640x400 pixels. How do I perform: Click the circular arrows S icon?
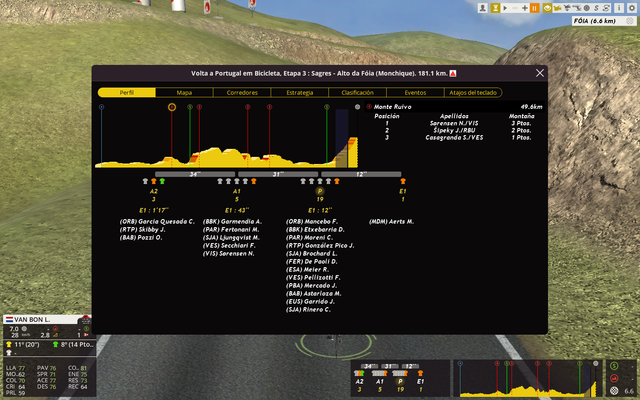pos(606,8)
